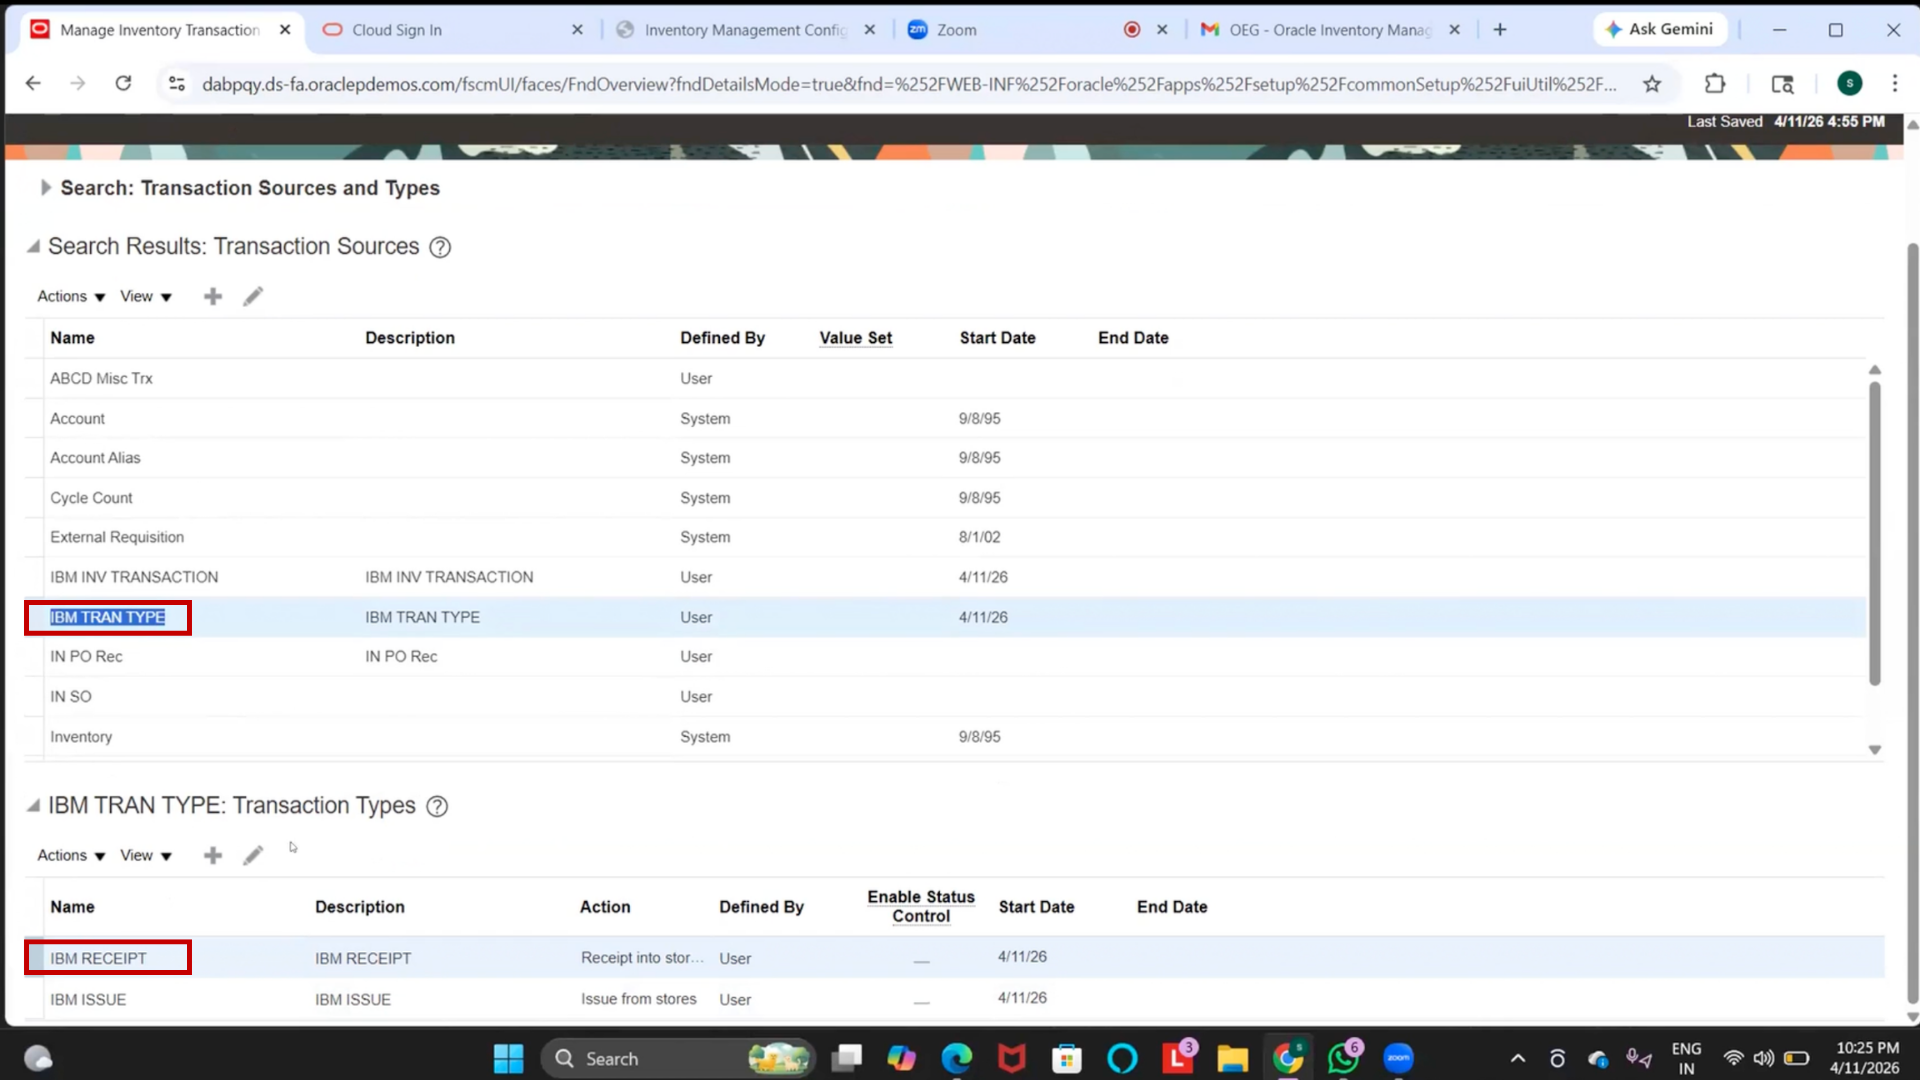Click the browser address bar URL

click(x=908, y=84)
